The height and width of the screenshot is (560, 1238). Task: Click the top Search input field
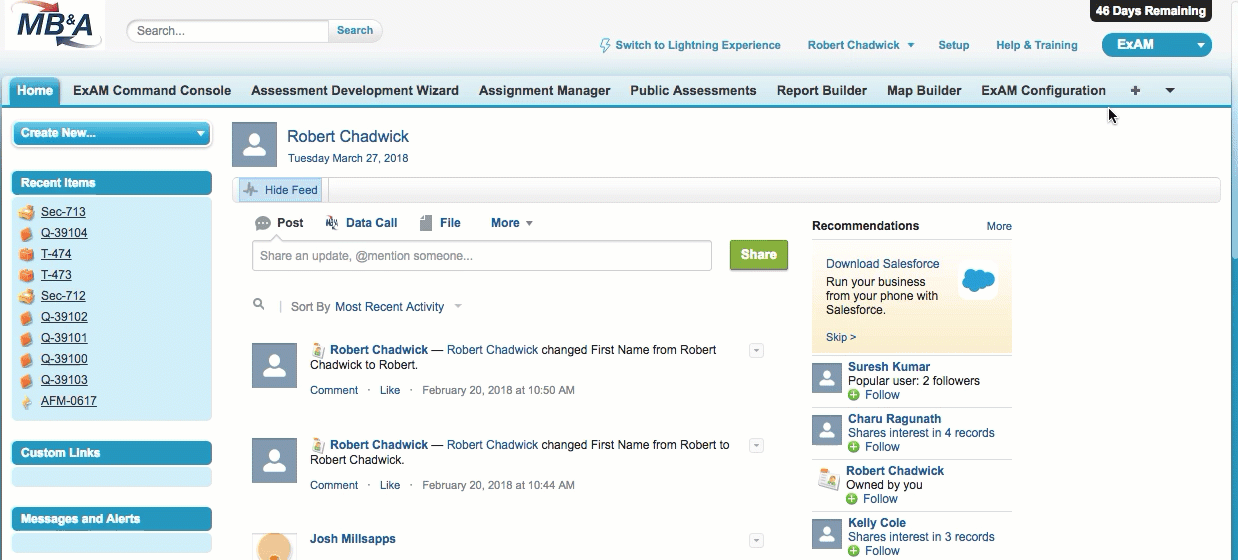click(228, 31)
